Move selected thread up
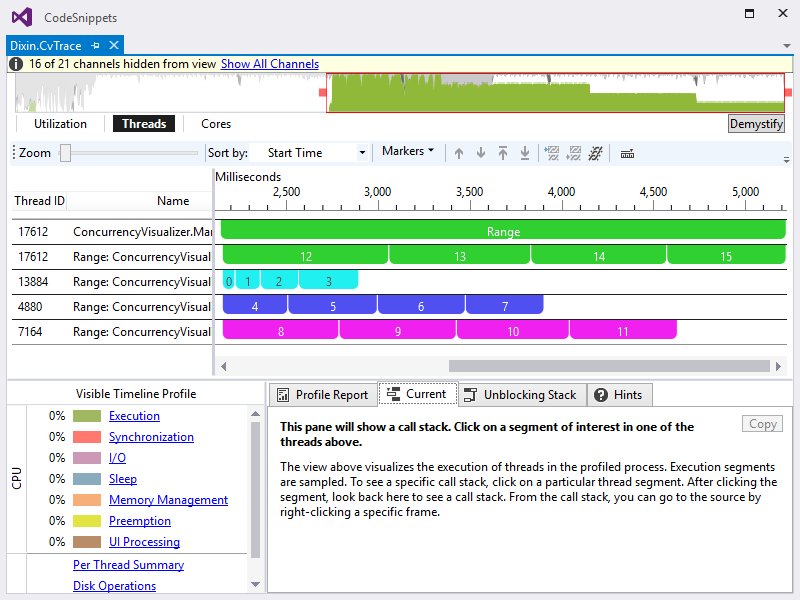 (459, 153)
